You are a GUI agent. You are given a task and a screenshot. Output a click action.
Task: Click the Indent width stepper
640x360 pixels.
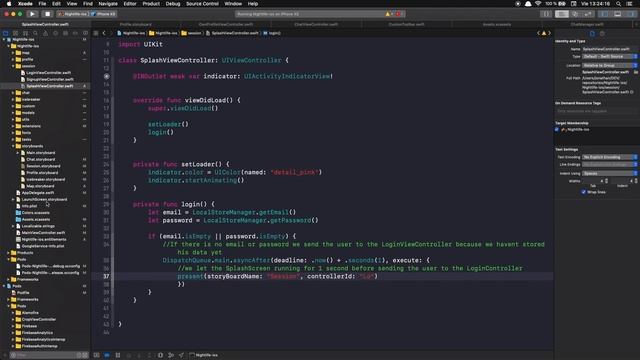pos(636,181)
